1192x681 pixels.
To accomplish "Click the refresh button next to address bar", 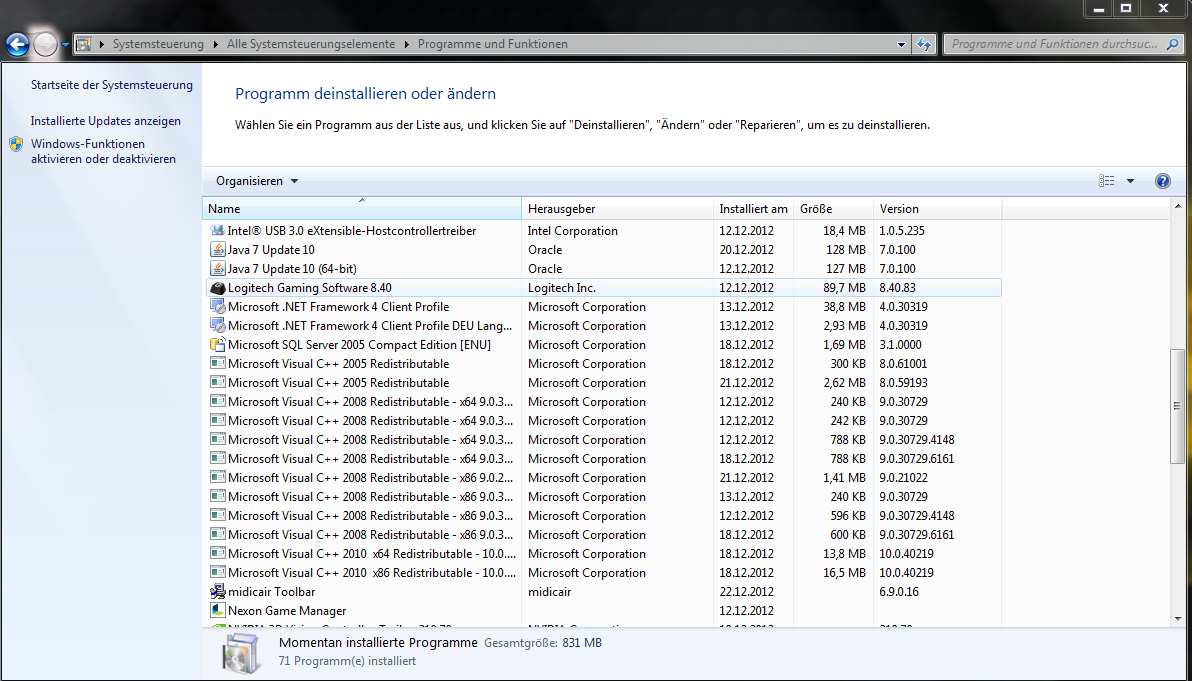I will coord(924,44).
